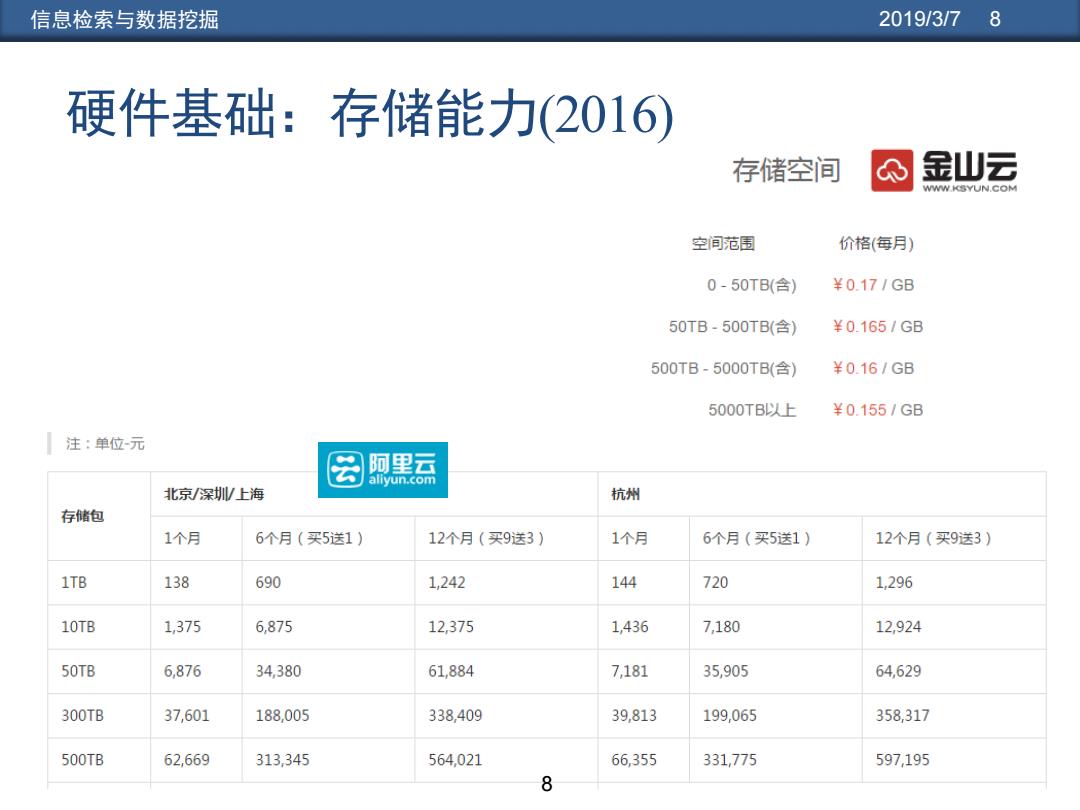This screenshot has width=1080, height=810.
Task: Click the cell value 199,065
Action: coord(729,716)
